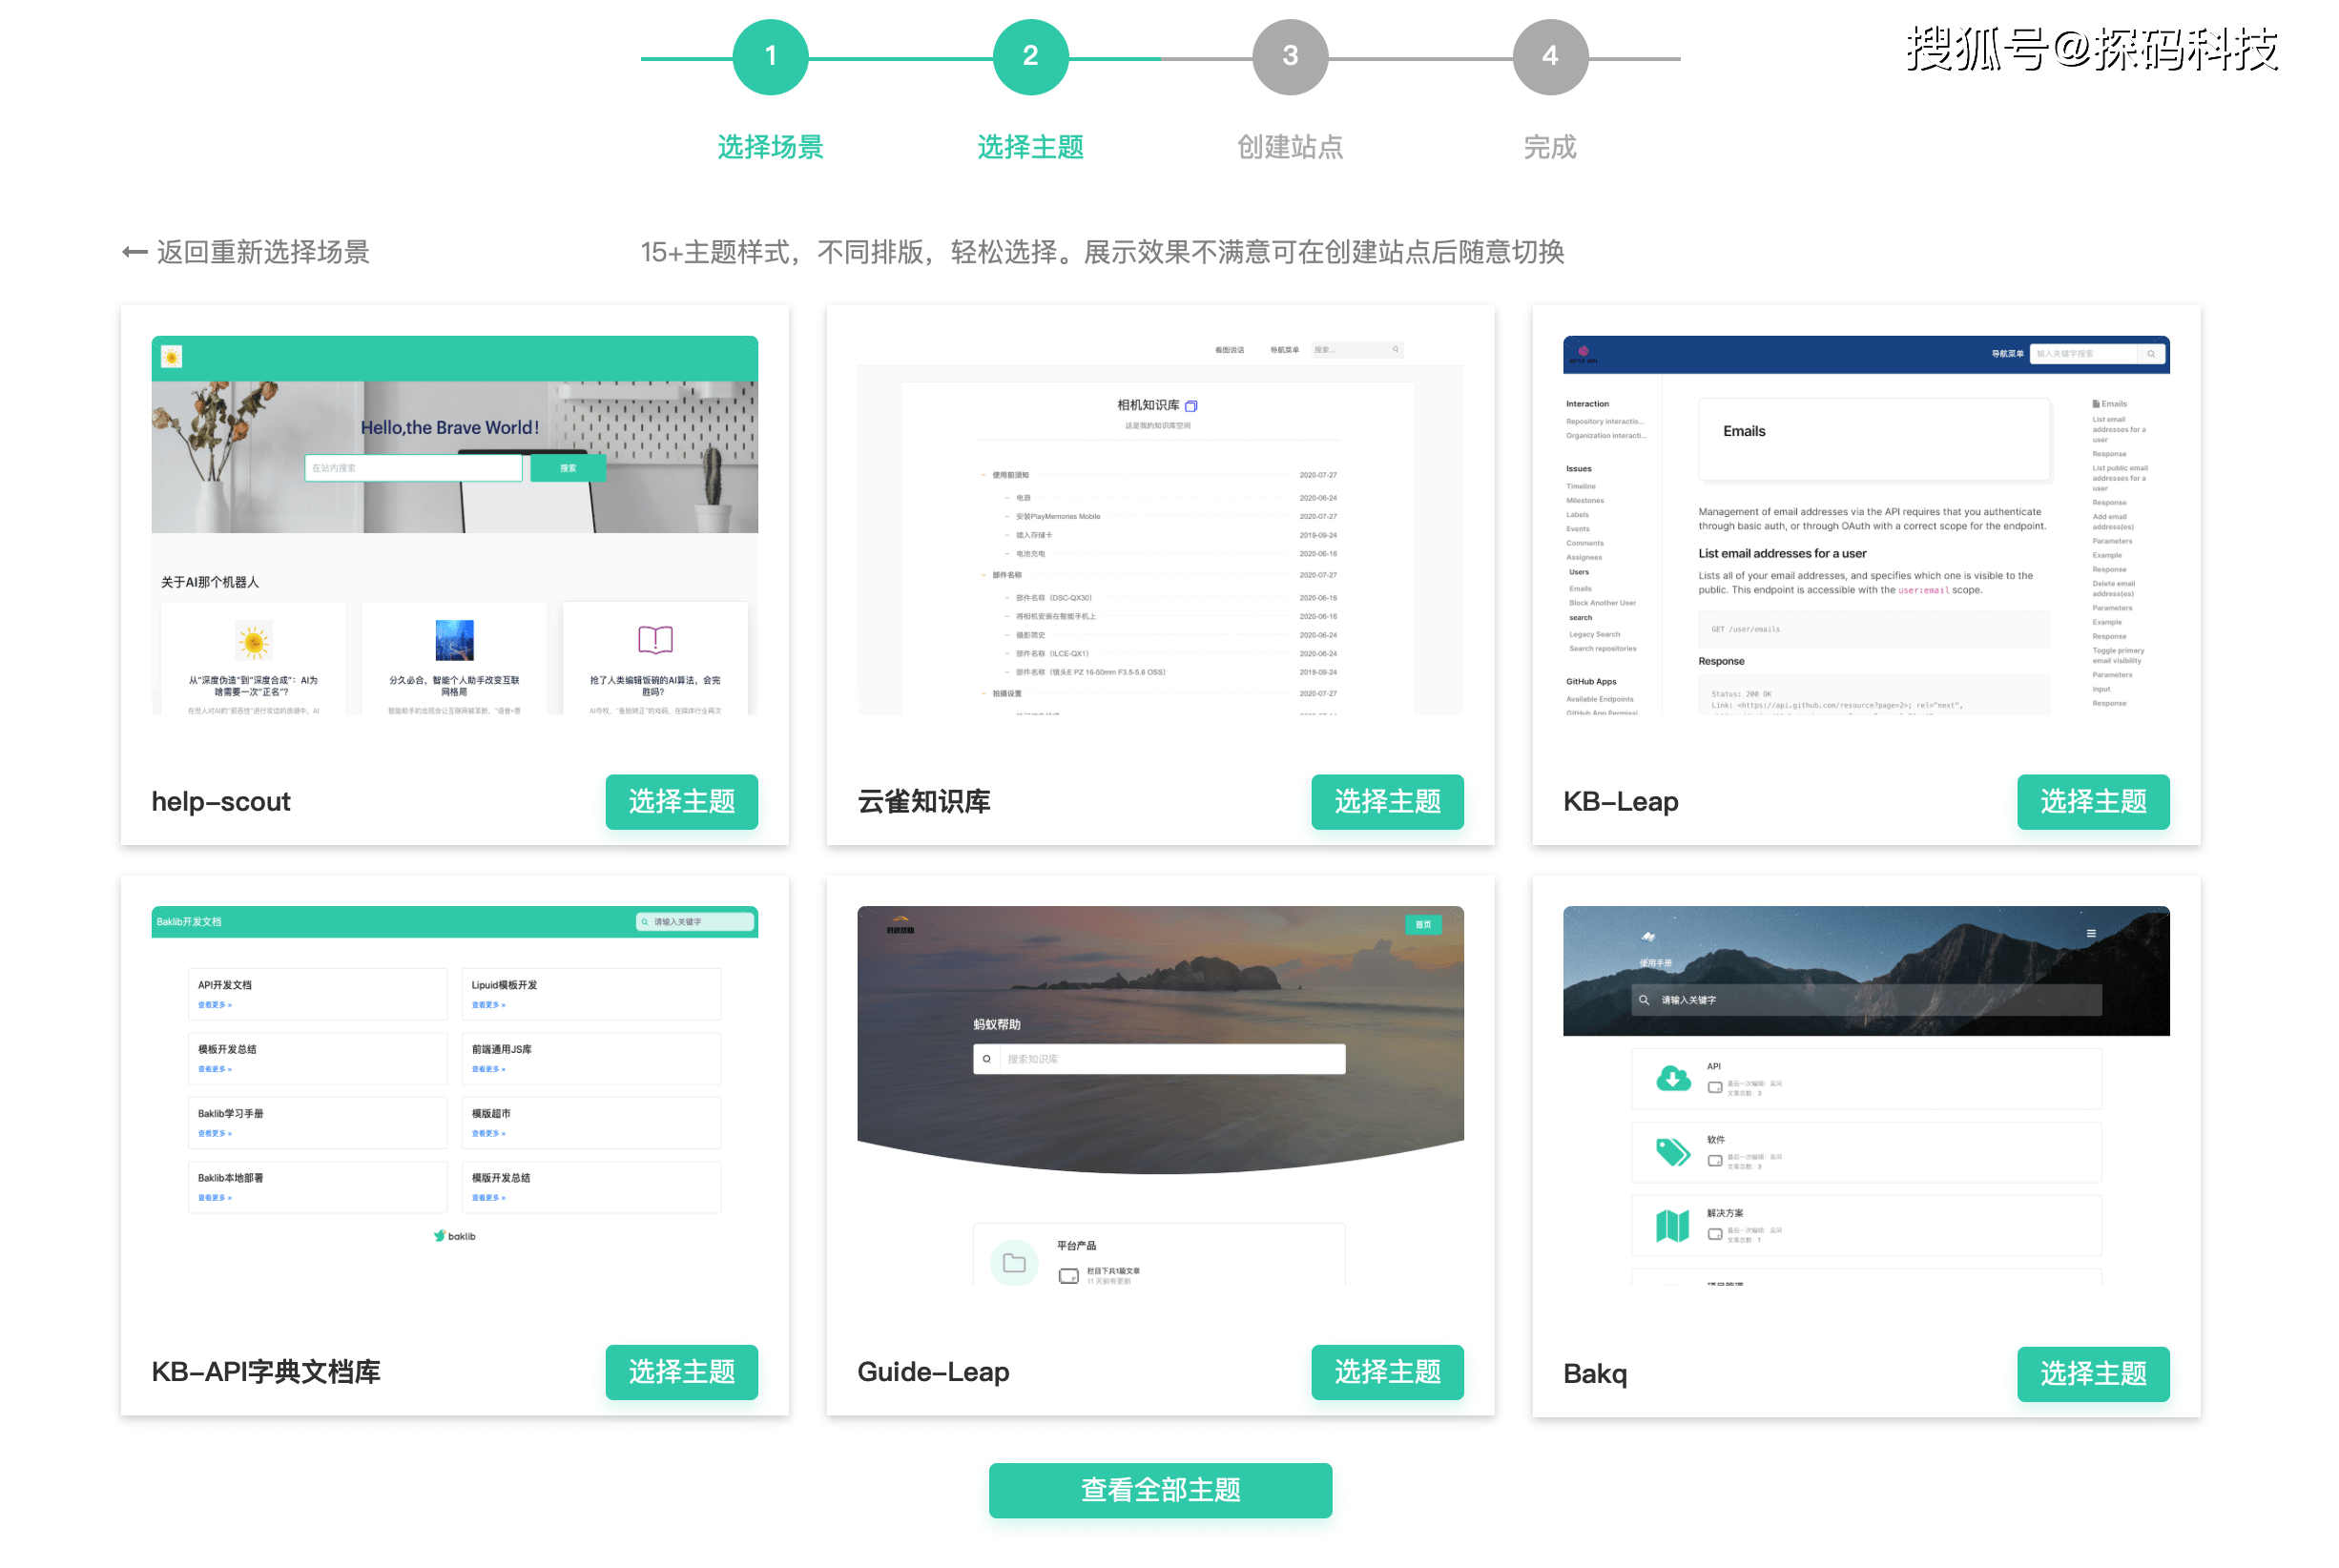Viewport: 2339px width, 1568px height.
Task: Click the hamburger menu icon in Bakq preview
Action: [2090, 933]
